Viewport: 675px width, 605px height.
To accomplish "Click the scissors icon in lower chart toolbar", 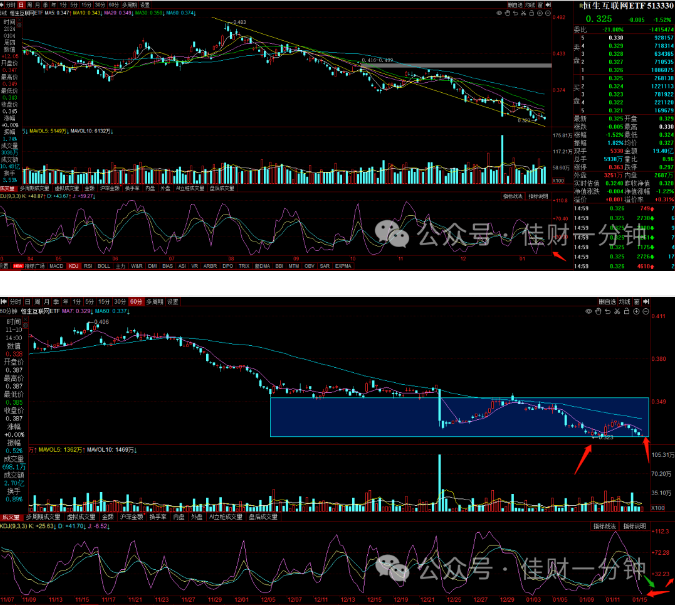I will click(617, 311).
